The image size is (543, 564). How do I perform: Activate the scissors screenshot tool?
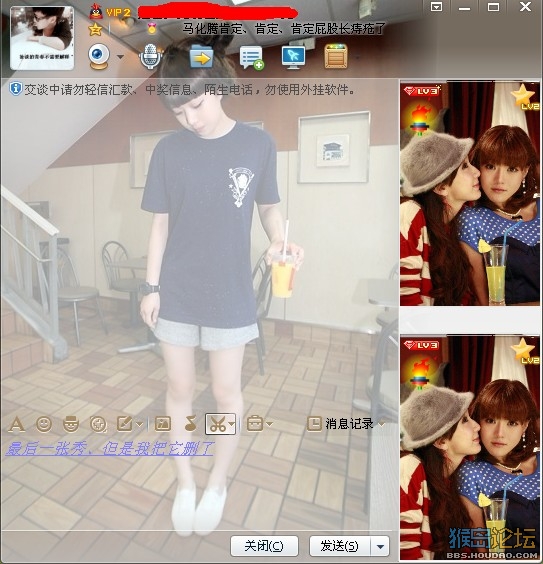[x=217, y=424]
